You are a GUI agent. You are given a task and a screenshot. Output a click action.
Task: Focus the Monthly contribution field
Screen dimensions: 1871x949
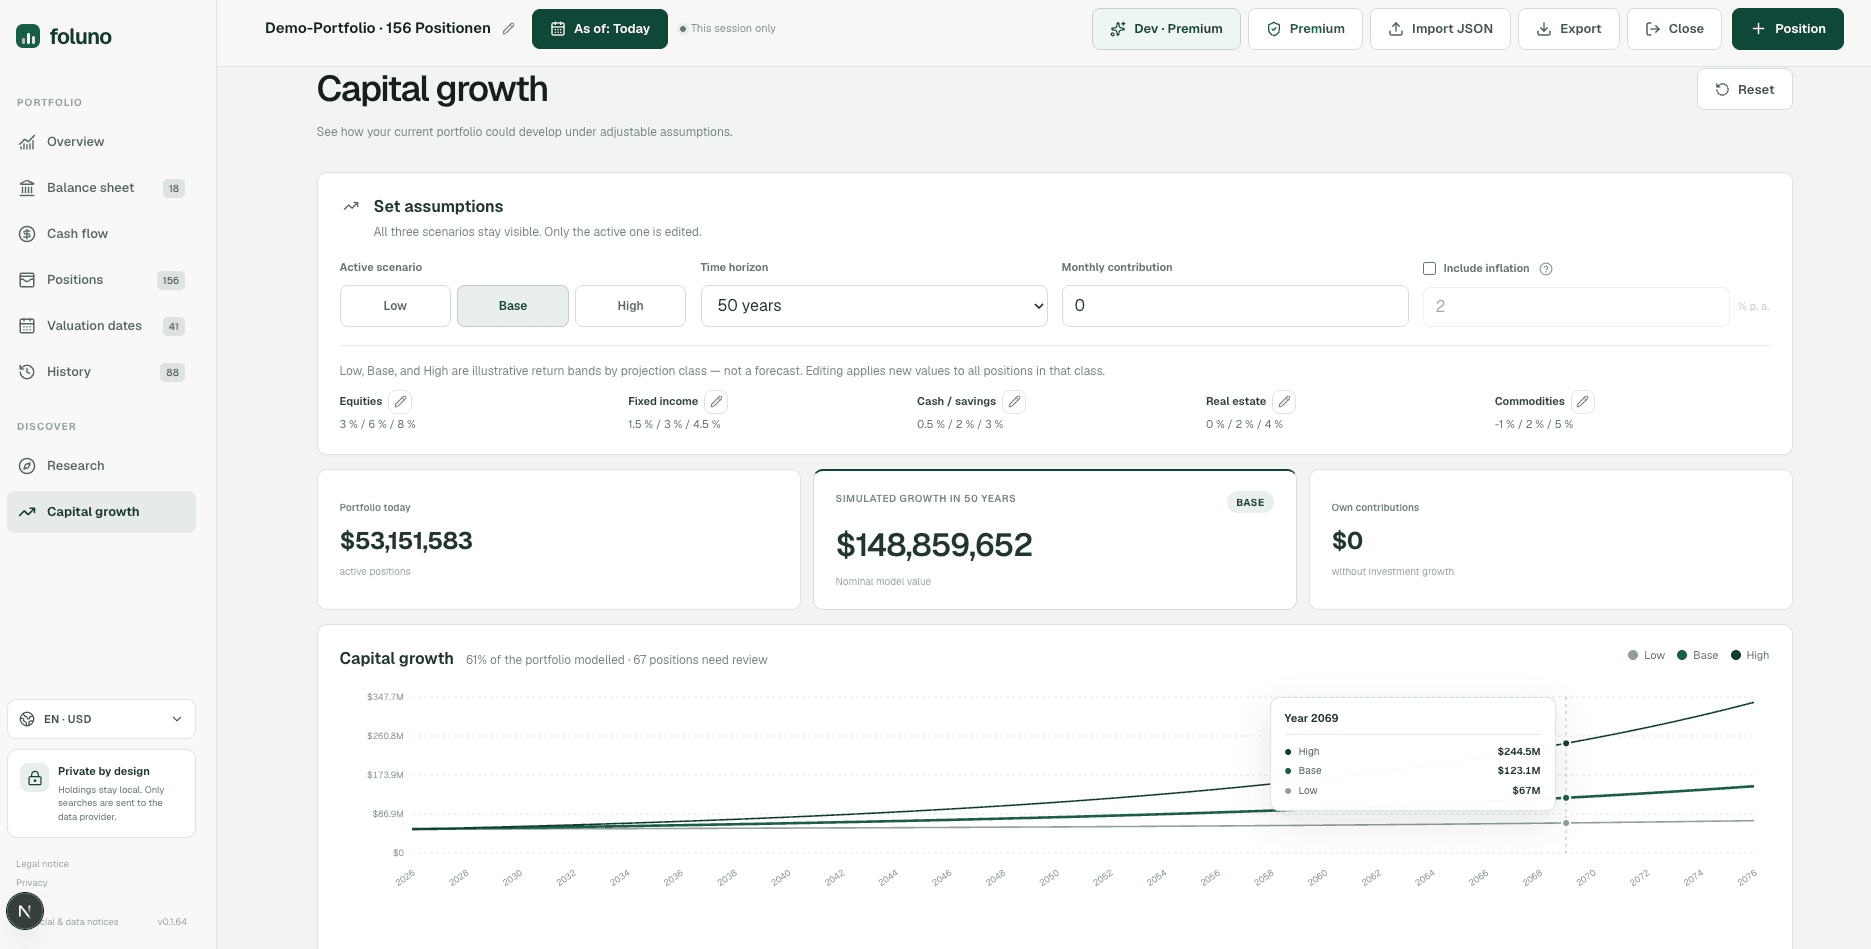click(x=1235, y=306)
